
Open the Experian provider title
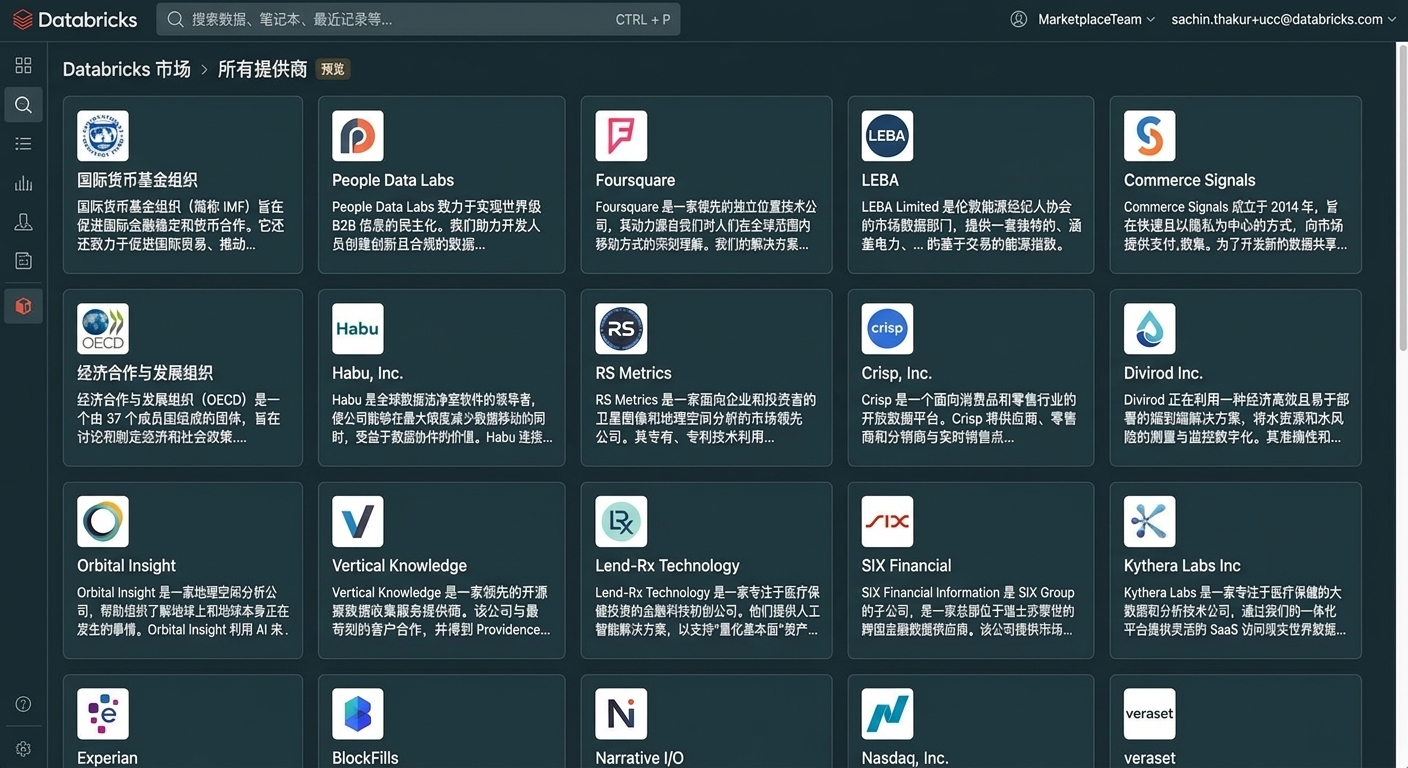(107, 758)
